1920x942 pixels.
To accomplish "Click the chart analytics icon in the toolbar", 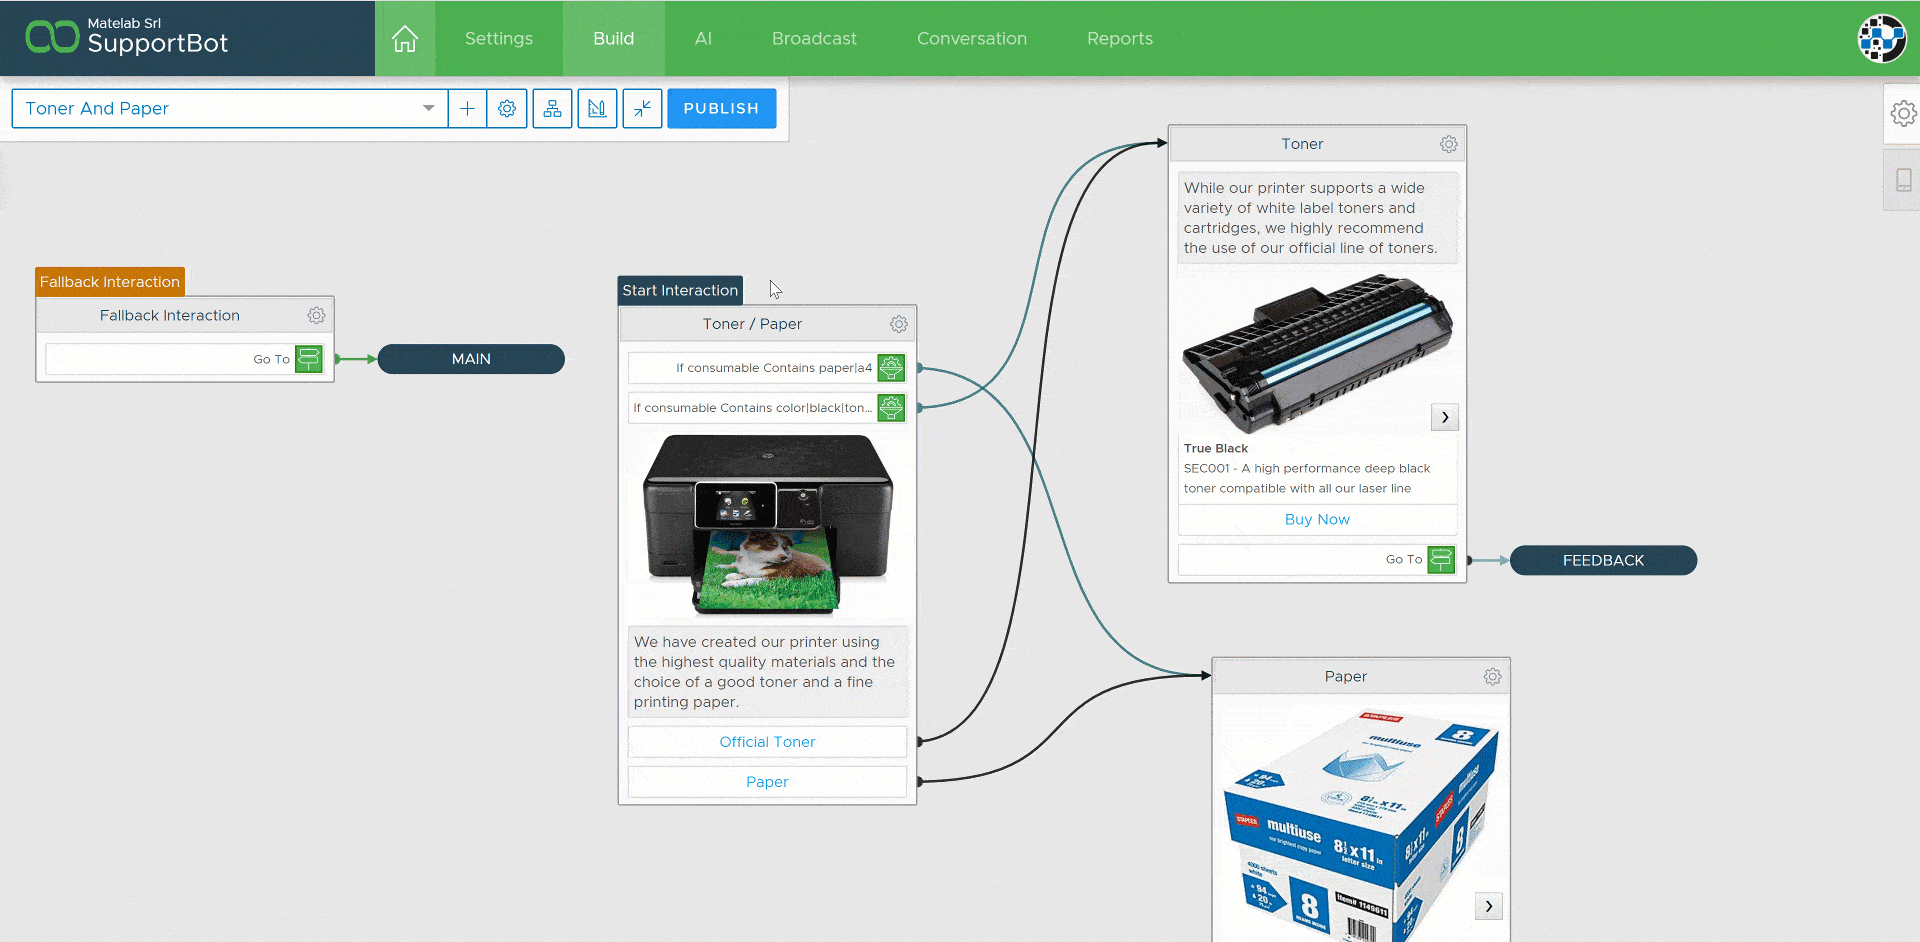I will pyautogui.click(x=597, y=108).
